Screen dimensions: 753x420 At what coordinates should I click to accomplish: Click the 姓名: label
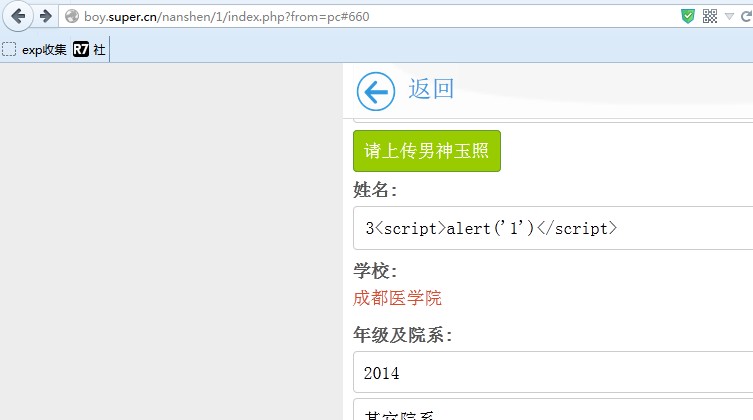[375, 190]
